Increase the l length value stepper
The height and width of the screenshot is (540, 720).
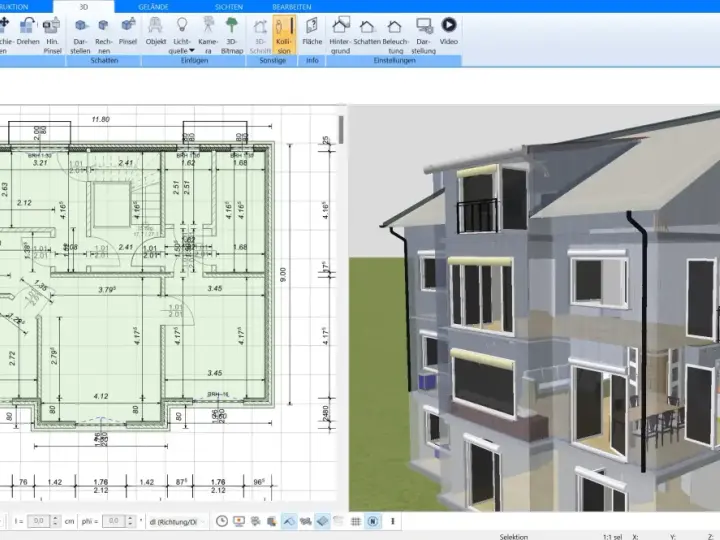tap(56, 518)
